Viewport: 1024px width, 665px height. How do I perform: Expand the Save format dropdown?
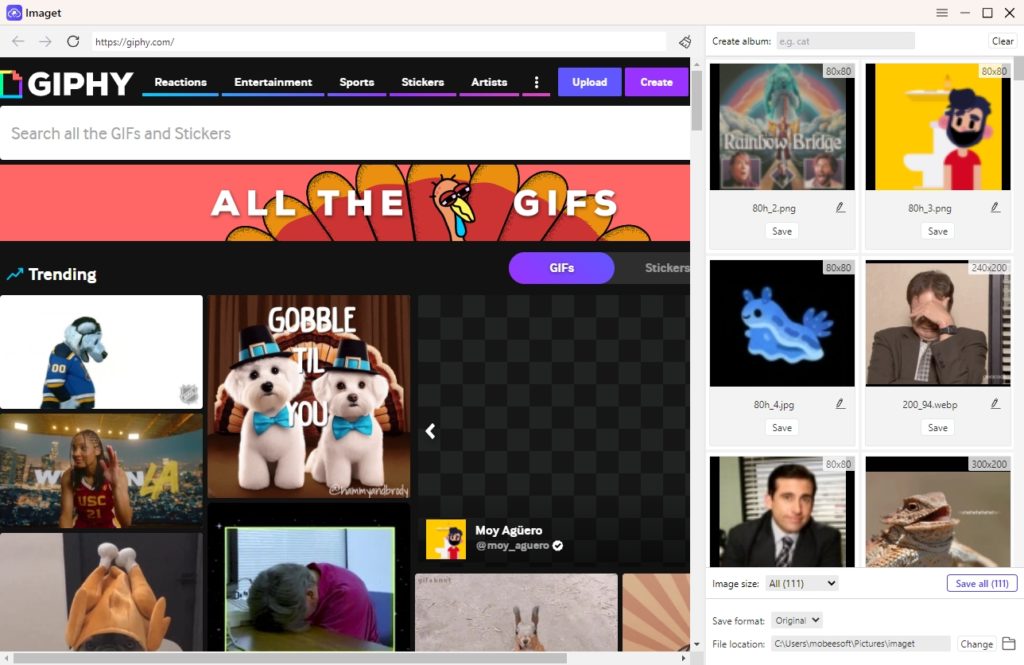[x=798, y=621]
